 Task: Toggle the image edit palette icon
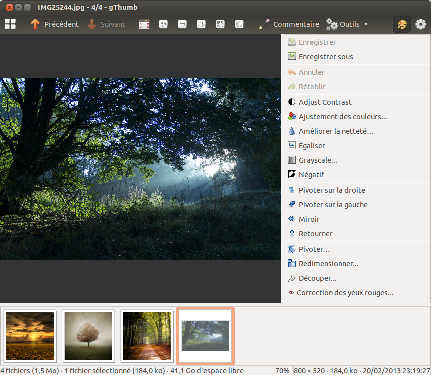pyautogui.click(x=402, y=24)
